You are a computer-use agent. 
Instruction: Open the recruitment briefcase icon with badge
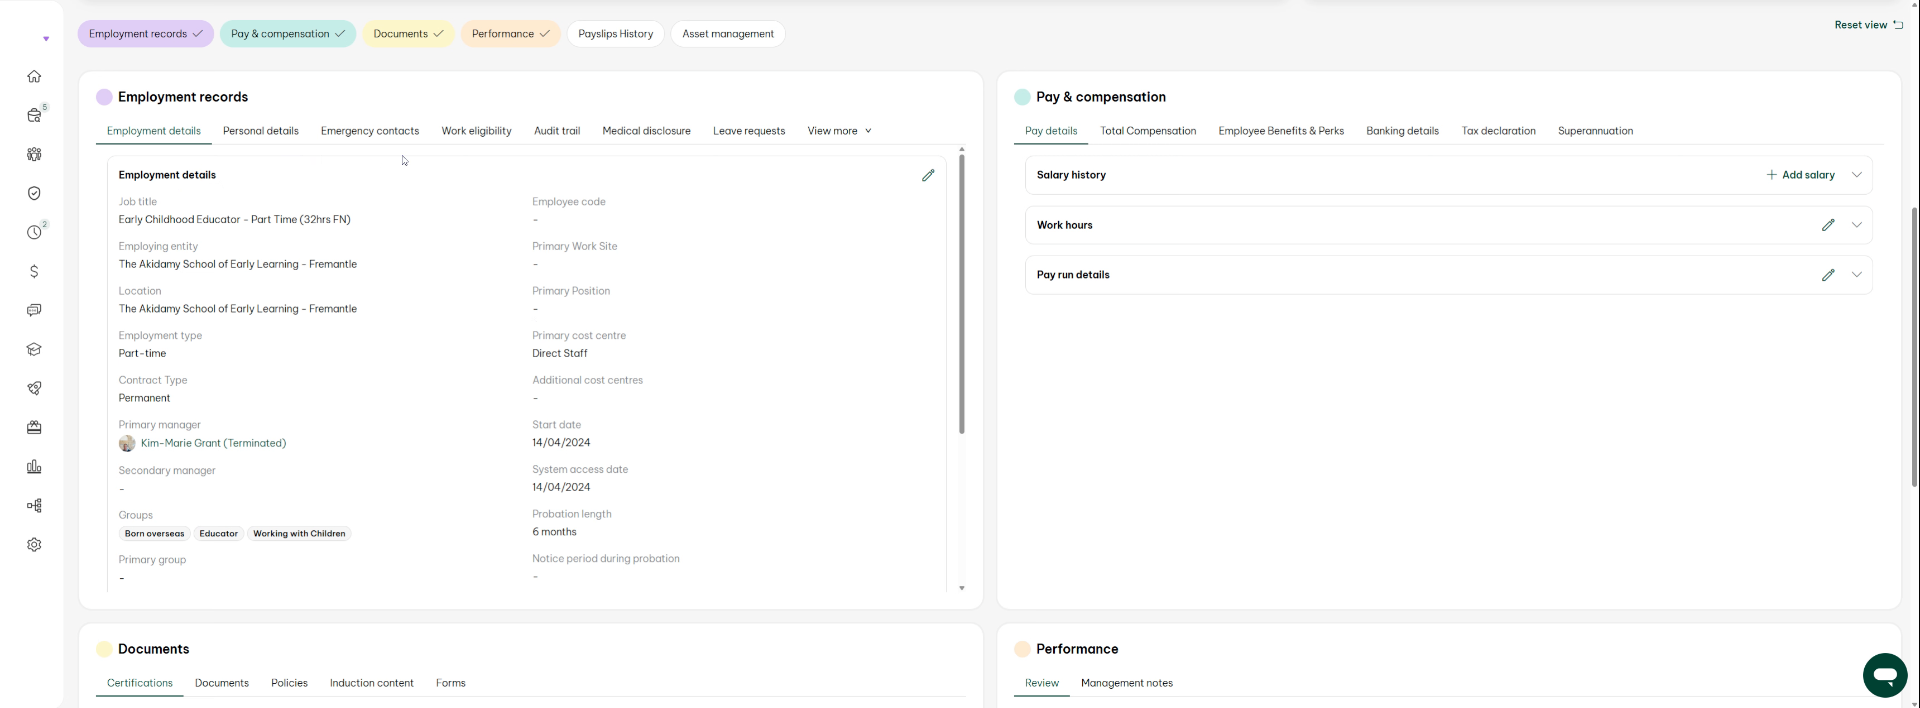pyautogui.click(x=35, y=115)
